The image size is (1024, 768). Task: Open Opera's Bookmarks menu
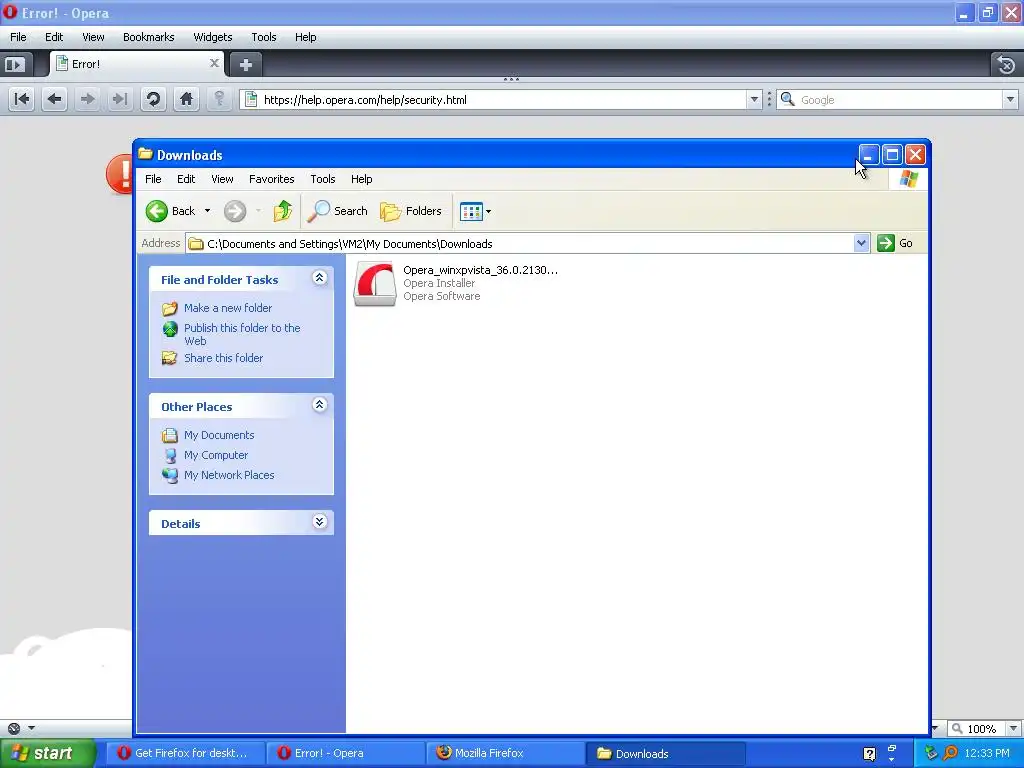[149, 37]
